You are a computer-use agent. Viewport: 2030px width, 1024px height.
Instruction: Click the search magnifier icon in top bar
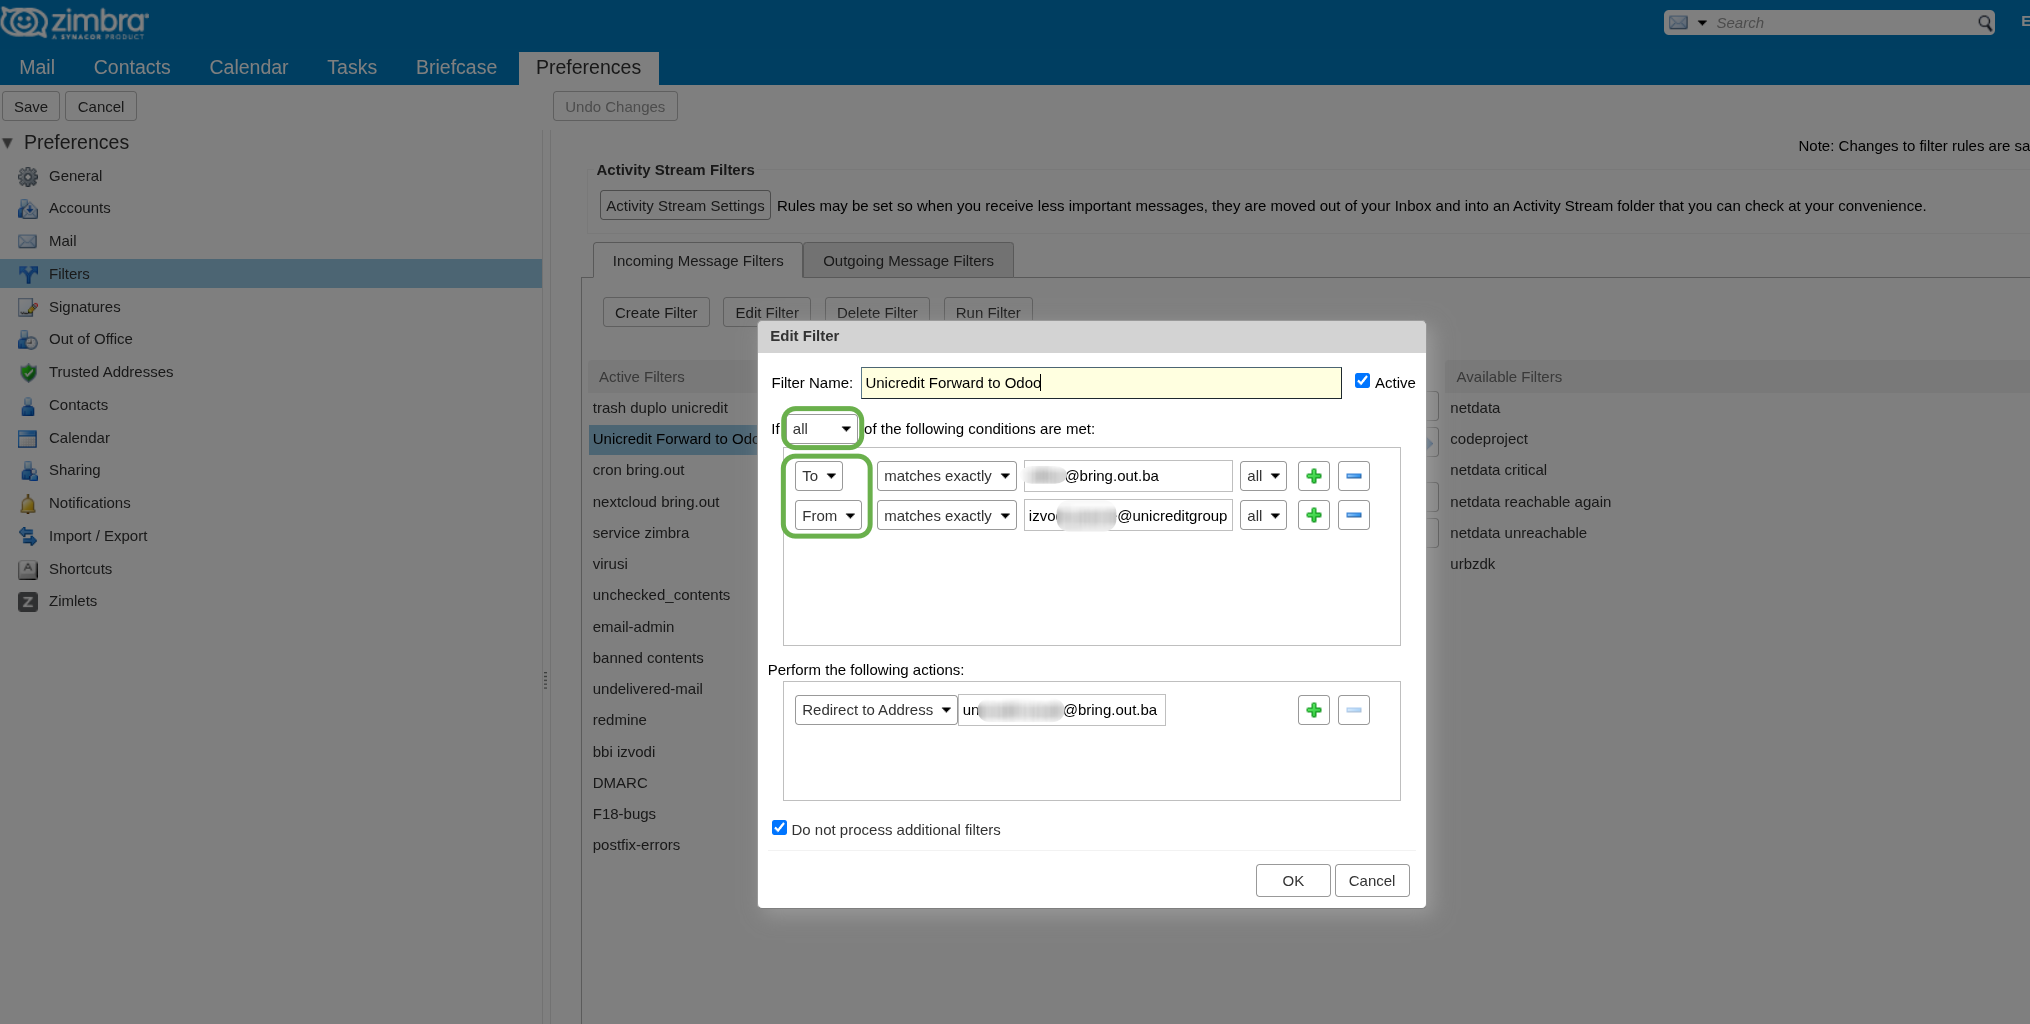tap(1984, 23)
